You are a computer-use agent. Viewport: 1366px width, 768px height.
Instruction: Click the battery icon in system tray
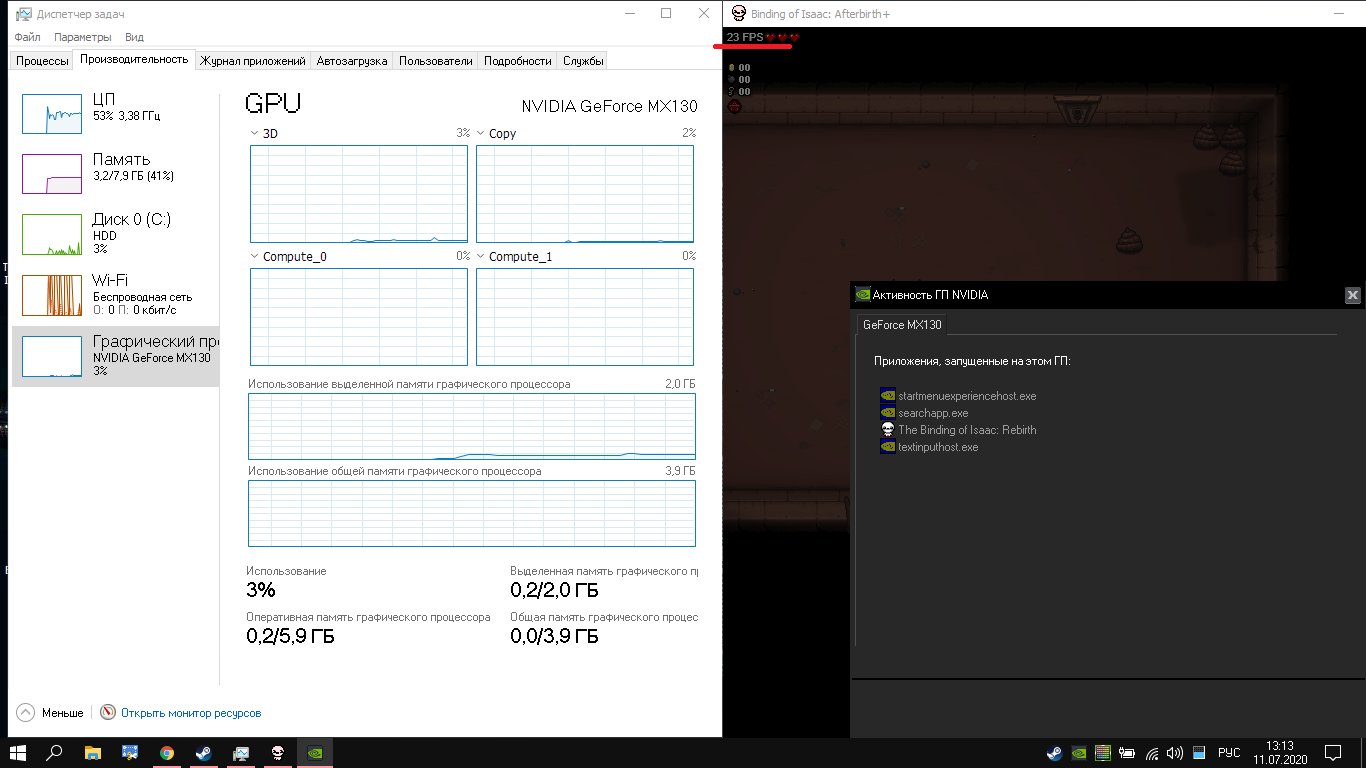1127,753
